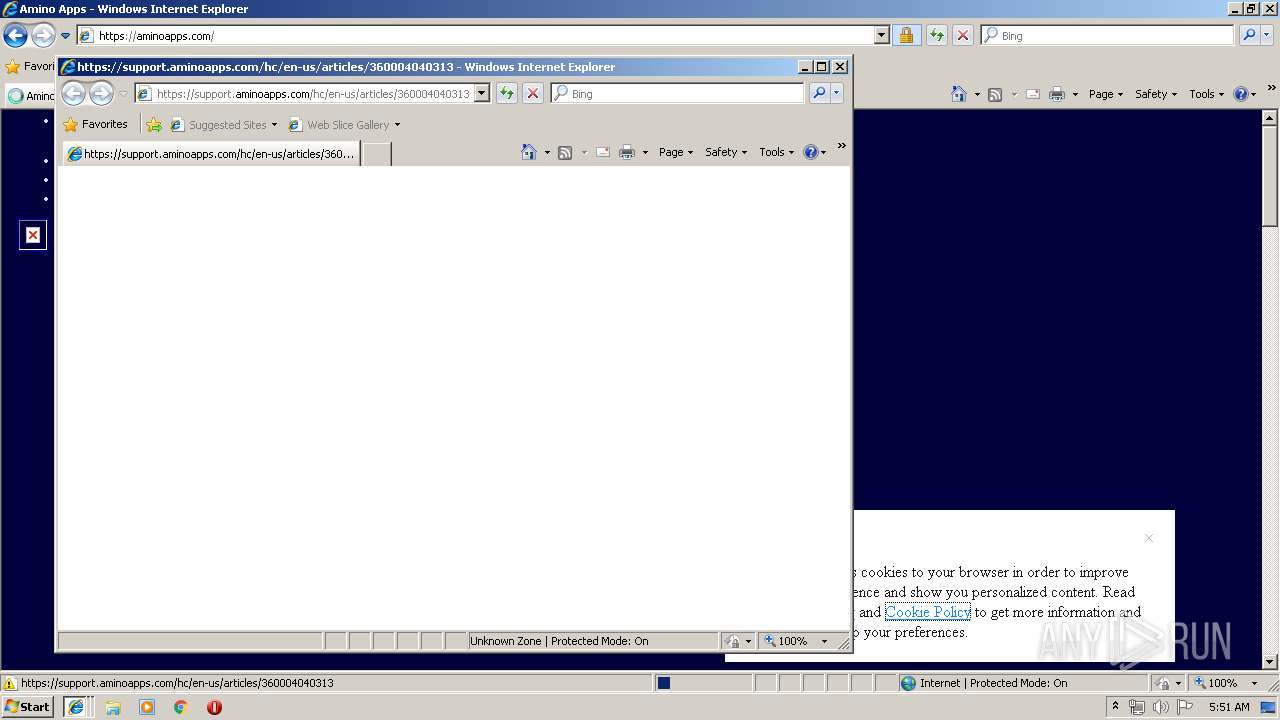1280x720 pixels.
Task: Click security lock icon in main window
Action: point(906,35)
